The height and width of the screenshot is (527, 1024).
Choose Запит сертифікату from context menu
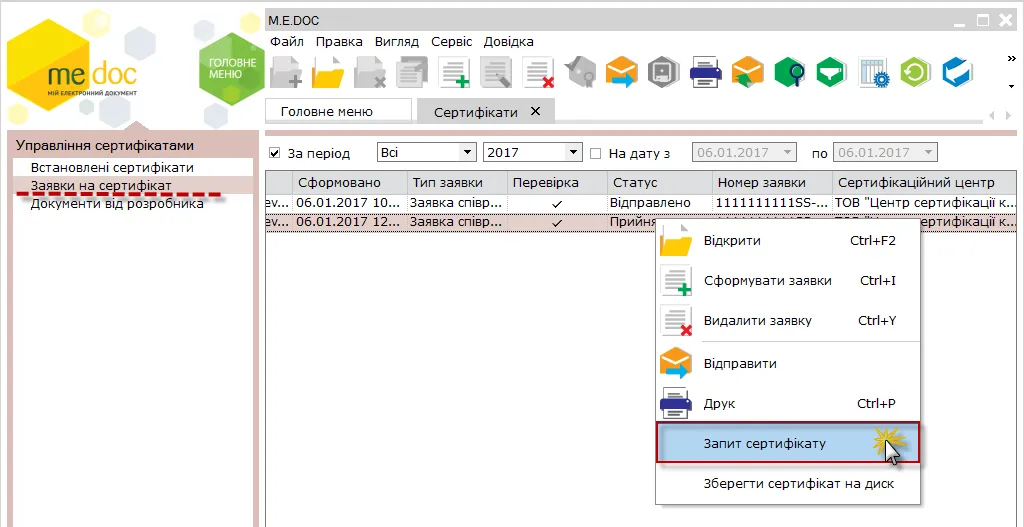pyautogui.click(x=788, y=443)
